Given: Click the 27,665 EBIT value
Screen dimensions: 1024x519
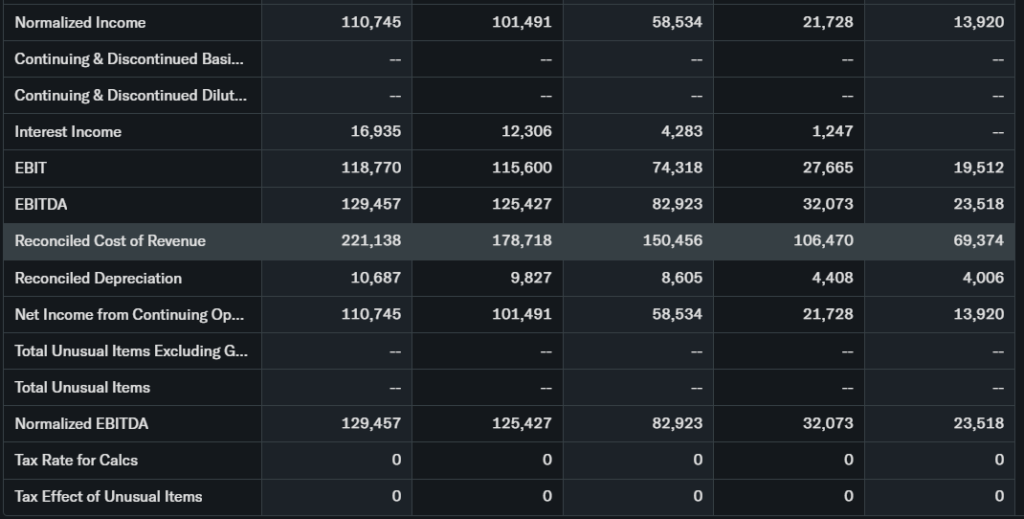Looking at the screenshot, I should [828, 168].
